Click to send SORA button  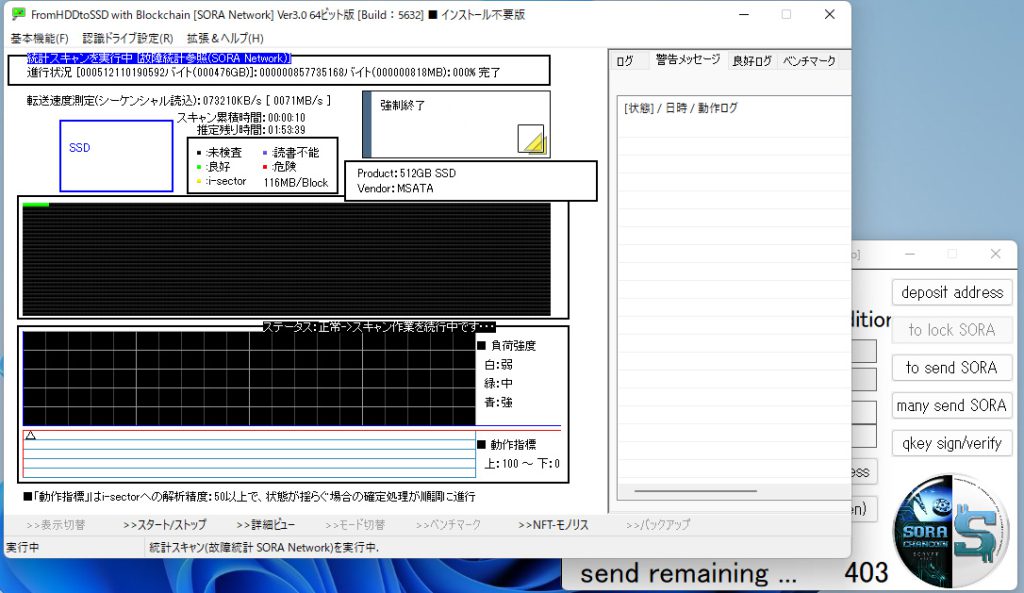pos(952,368)
